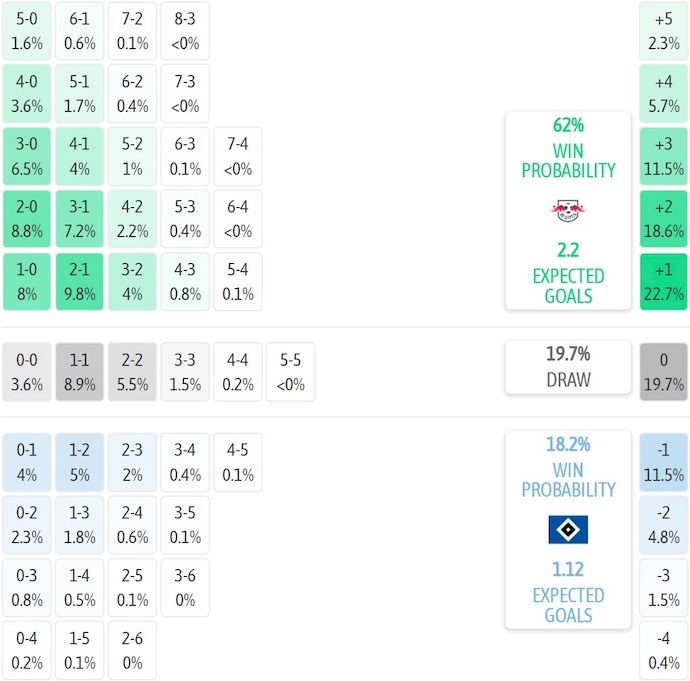Select the 1-1 draw score tile

80,372
